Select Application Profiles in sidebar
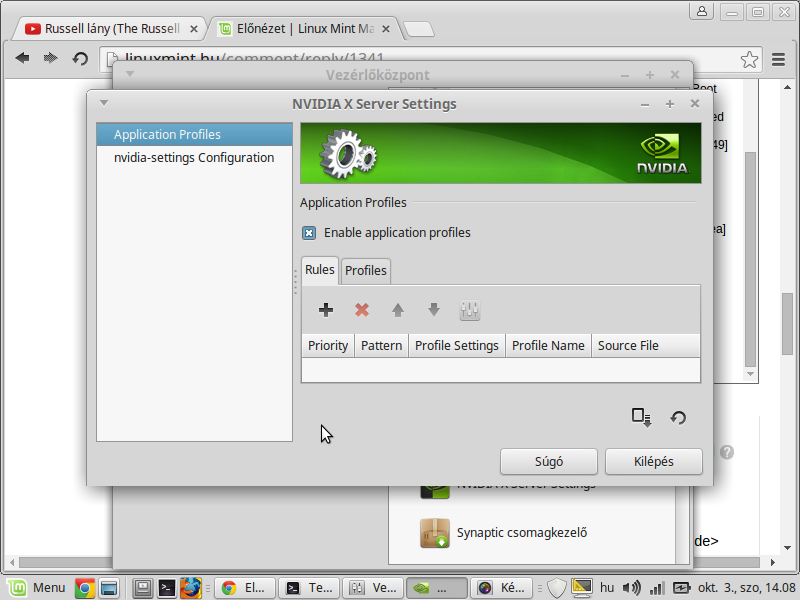The image size is (800, 600). pyautogui.click(x=194, y=134)
